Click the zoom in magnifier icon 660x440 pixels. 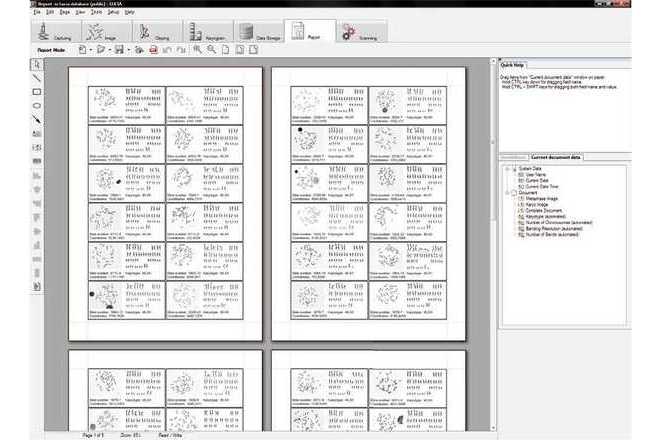click(197, 50)
